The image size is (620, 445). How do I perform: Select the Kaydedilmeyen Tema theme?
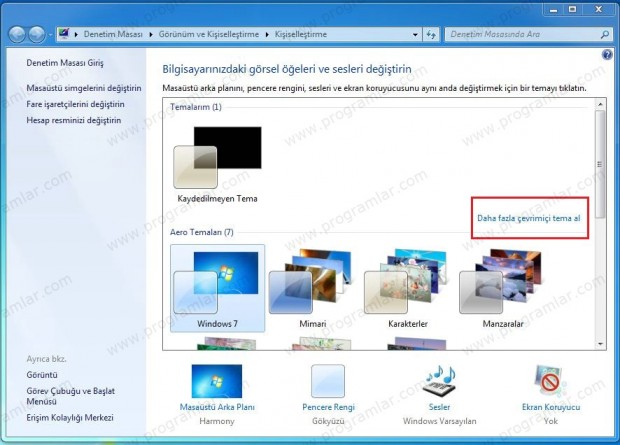217,165
